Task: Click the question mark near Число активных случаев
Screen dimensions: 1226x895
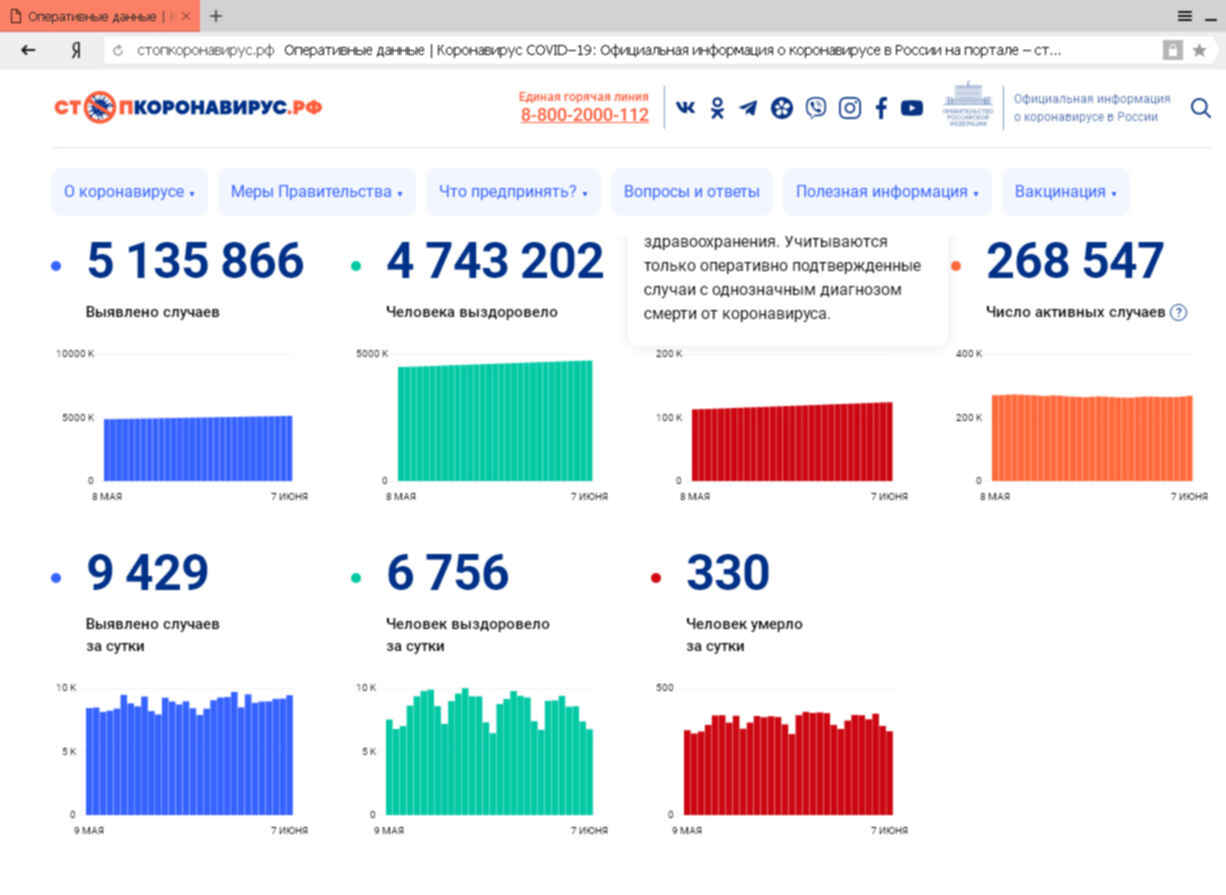Action: (1178, 313)
